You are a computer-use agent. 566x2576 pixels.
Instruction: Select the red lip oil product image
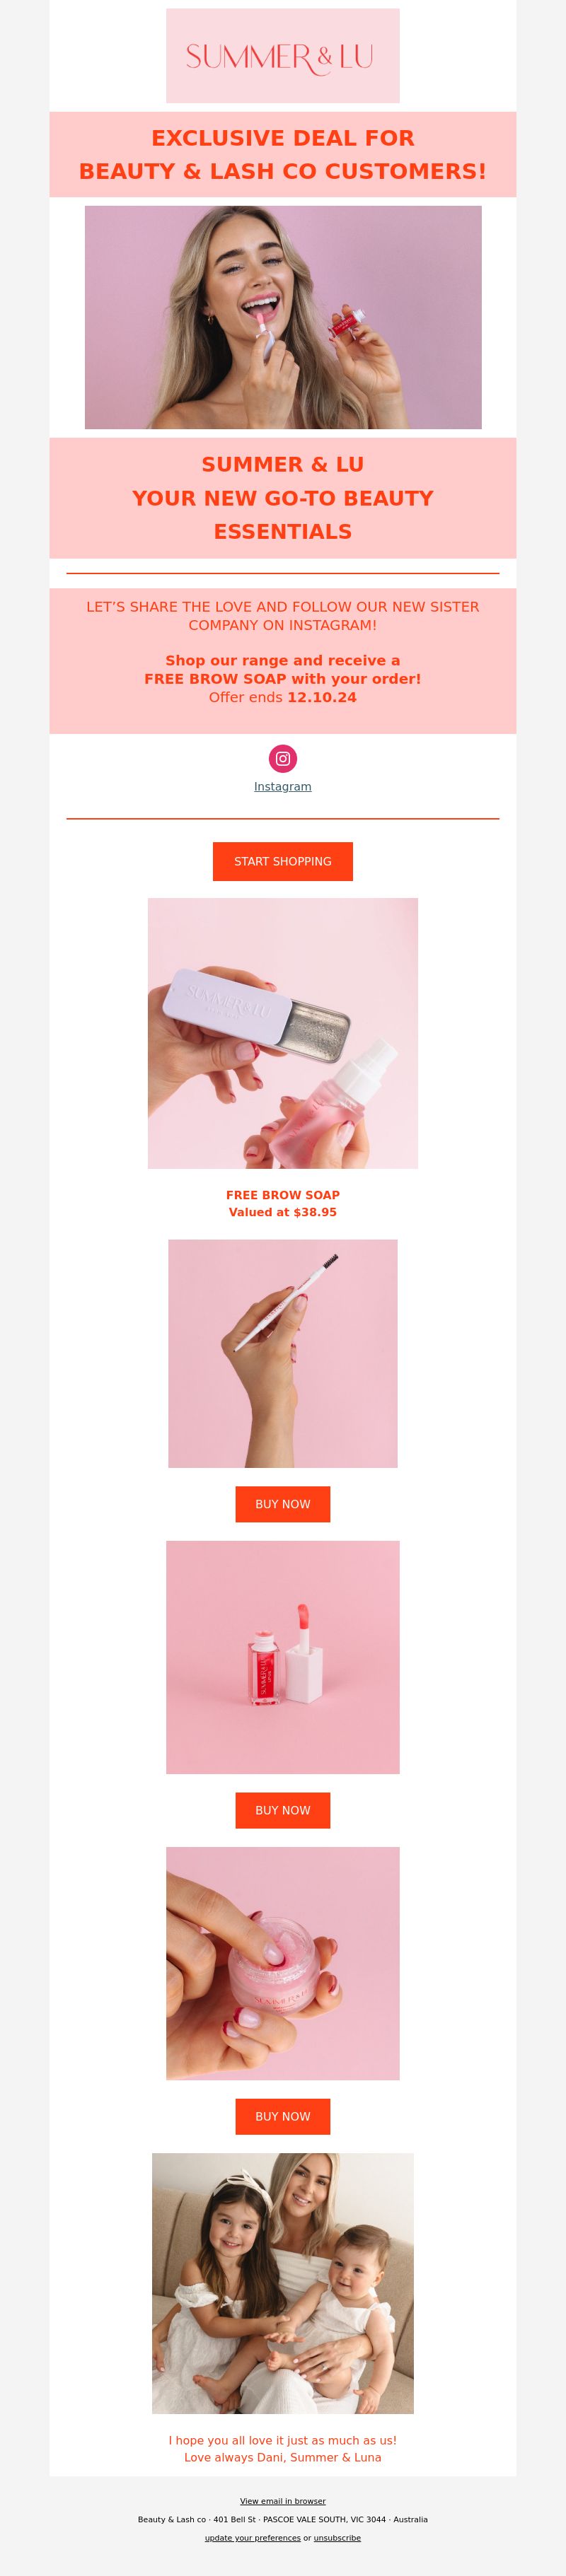coord(283,1657)
